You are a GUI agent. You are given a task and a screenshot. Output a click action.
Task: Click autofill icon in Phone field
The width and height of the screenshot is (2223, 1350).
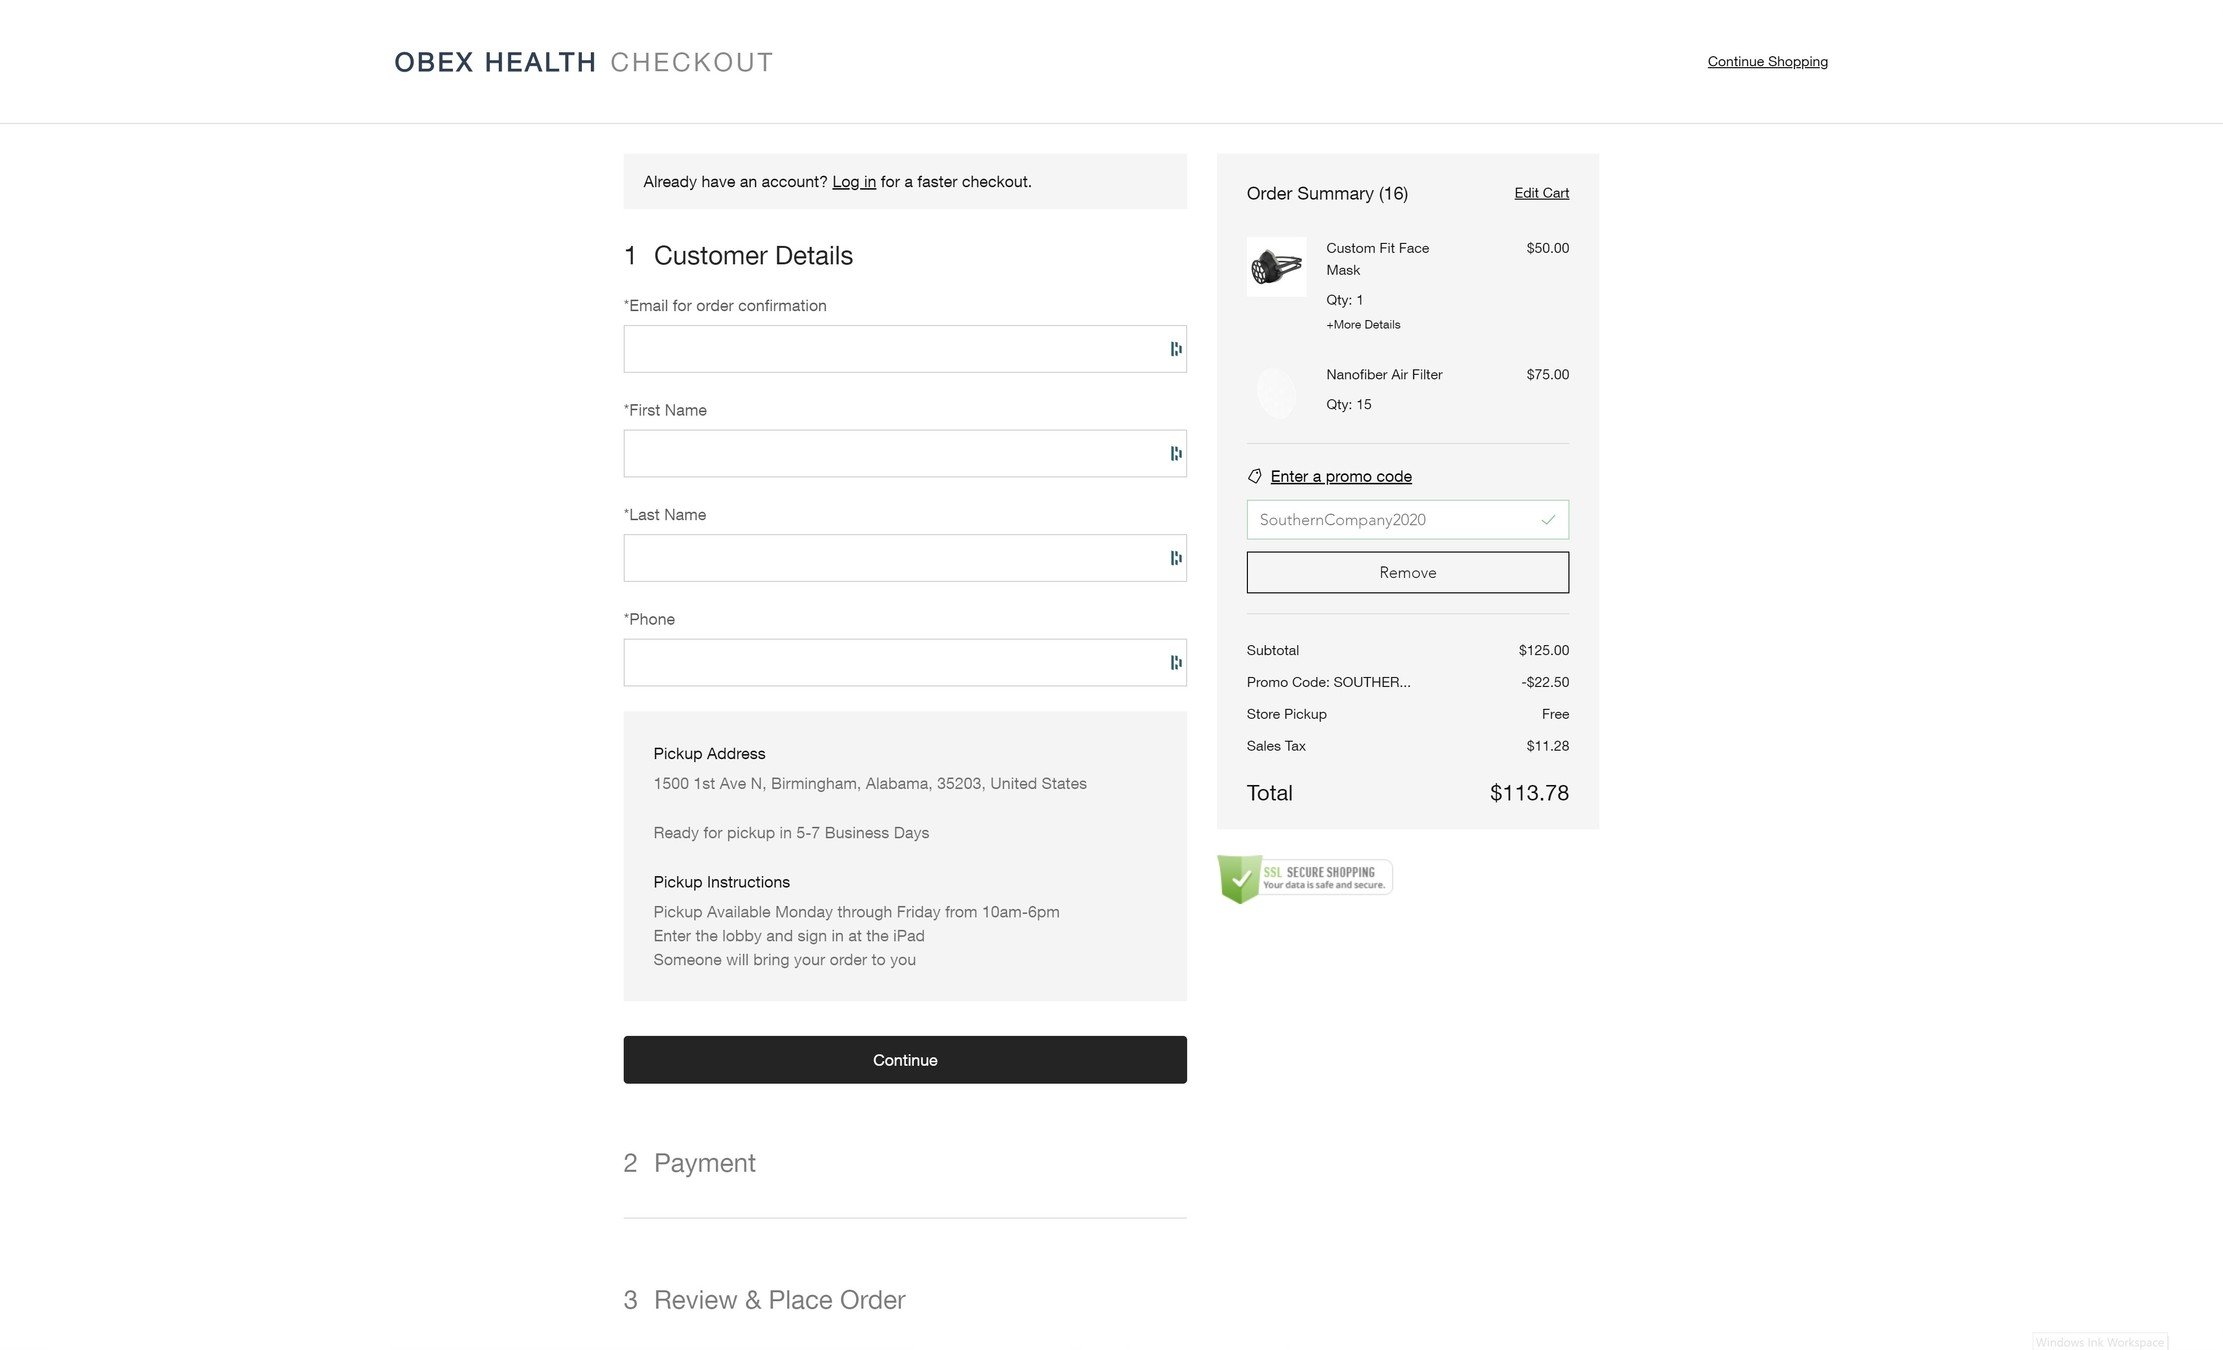(1175, 663)
